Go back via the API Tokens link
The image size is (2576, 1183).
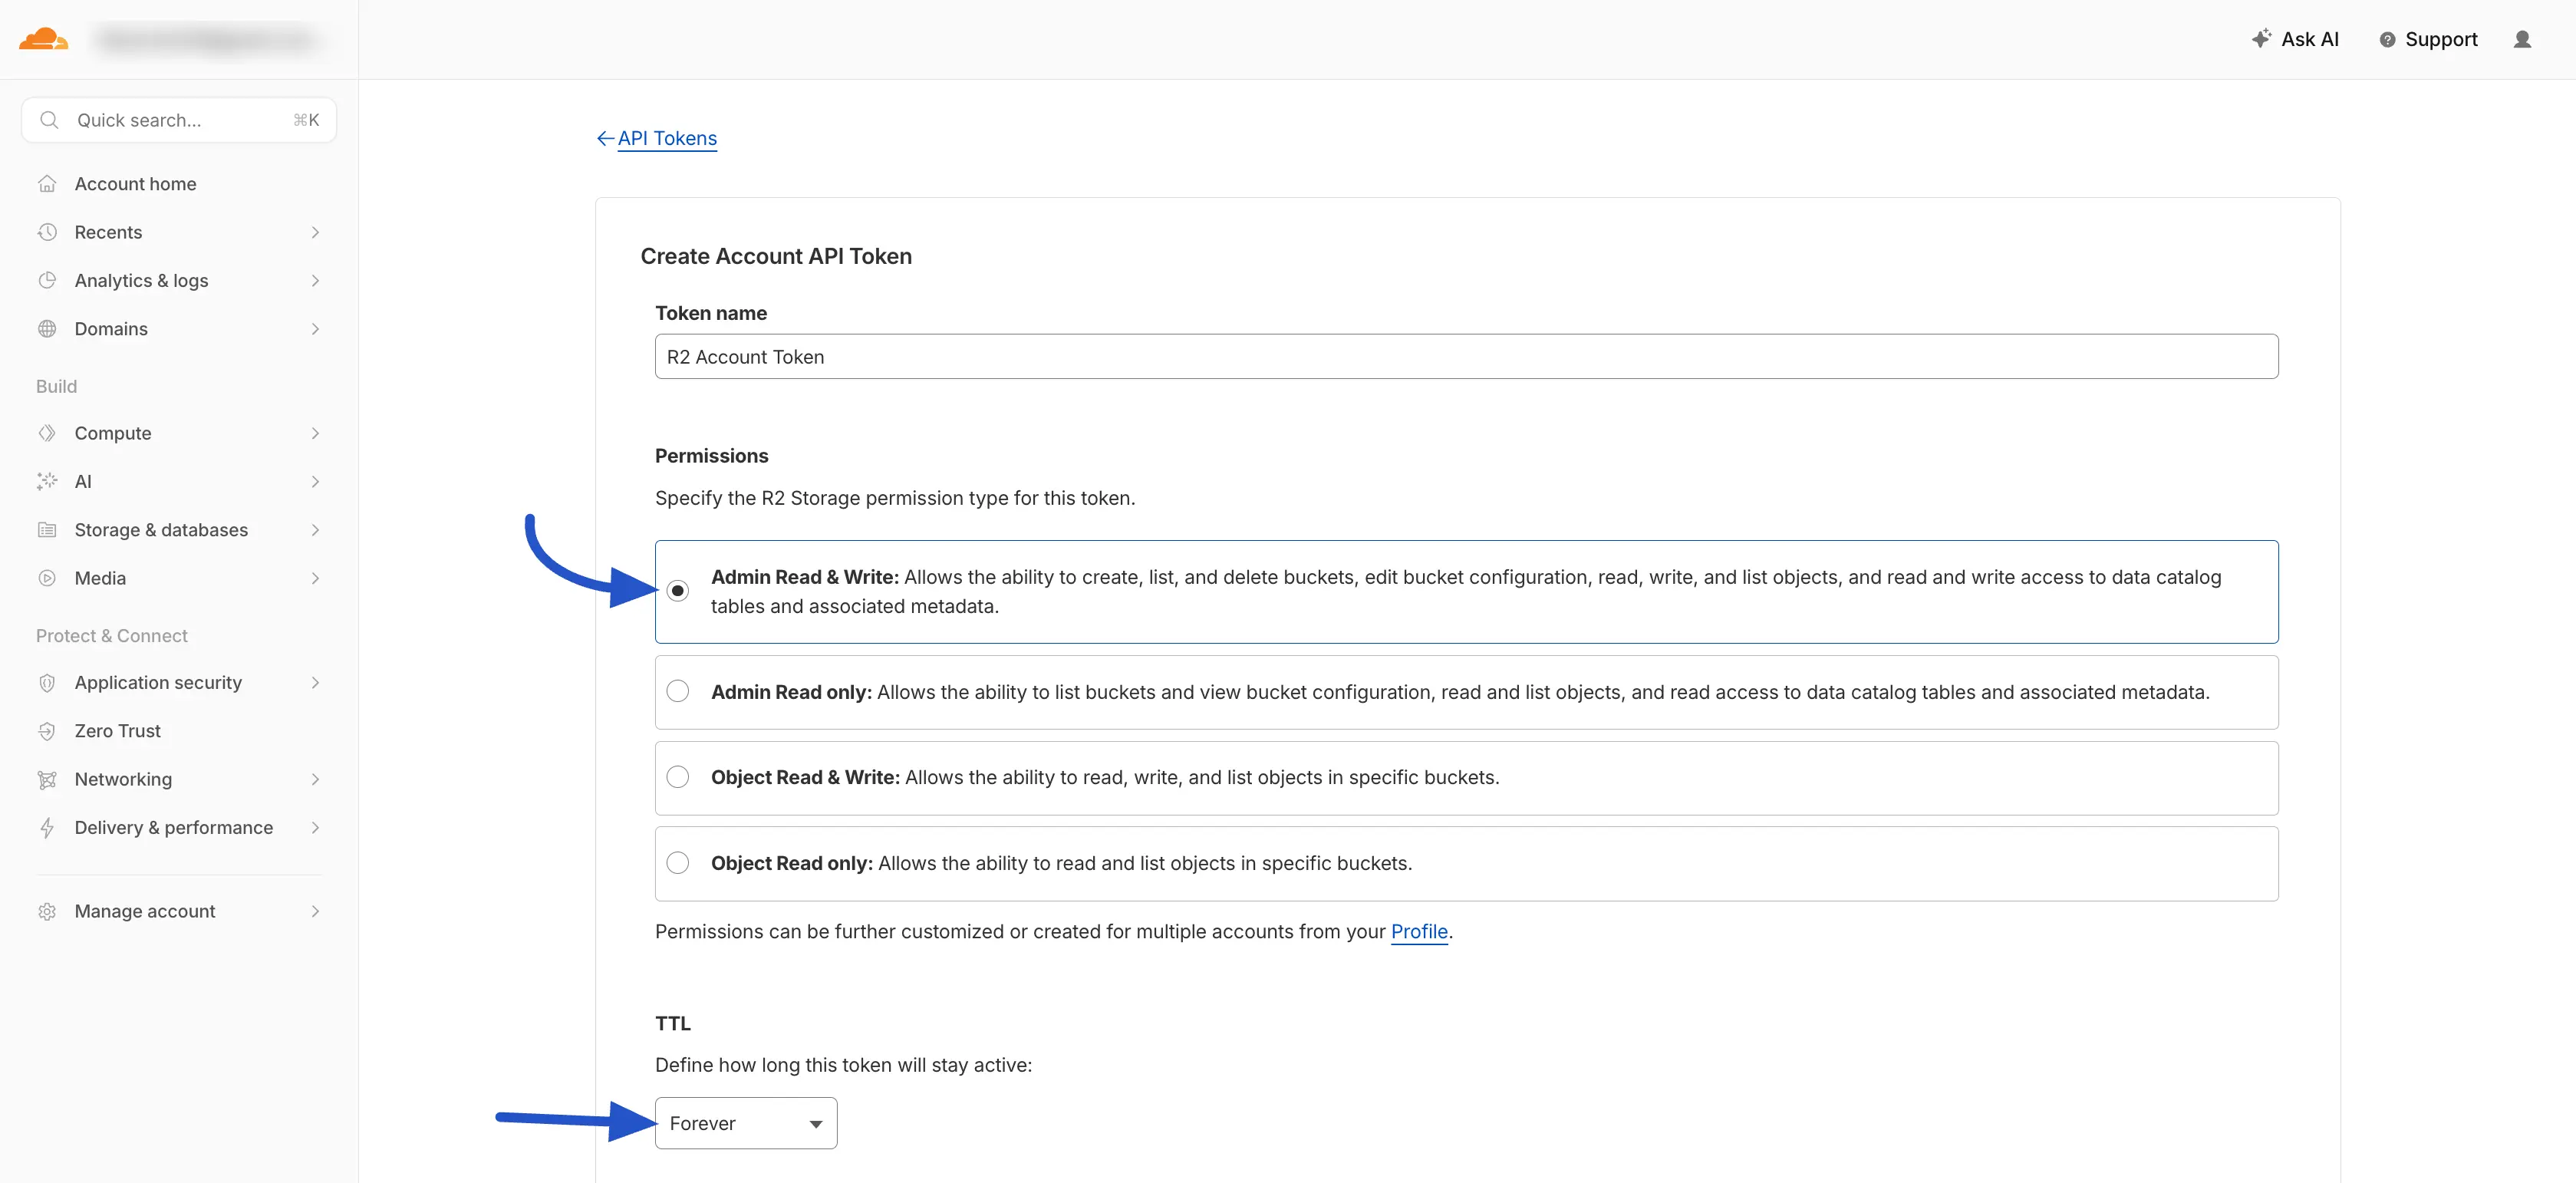666,138
